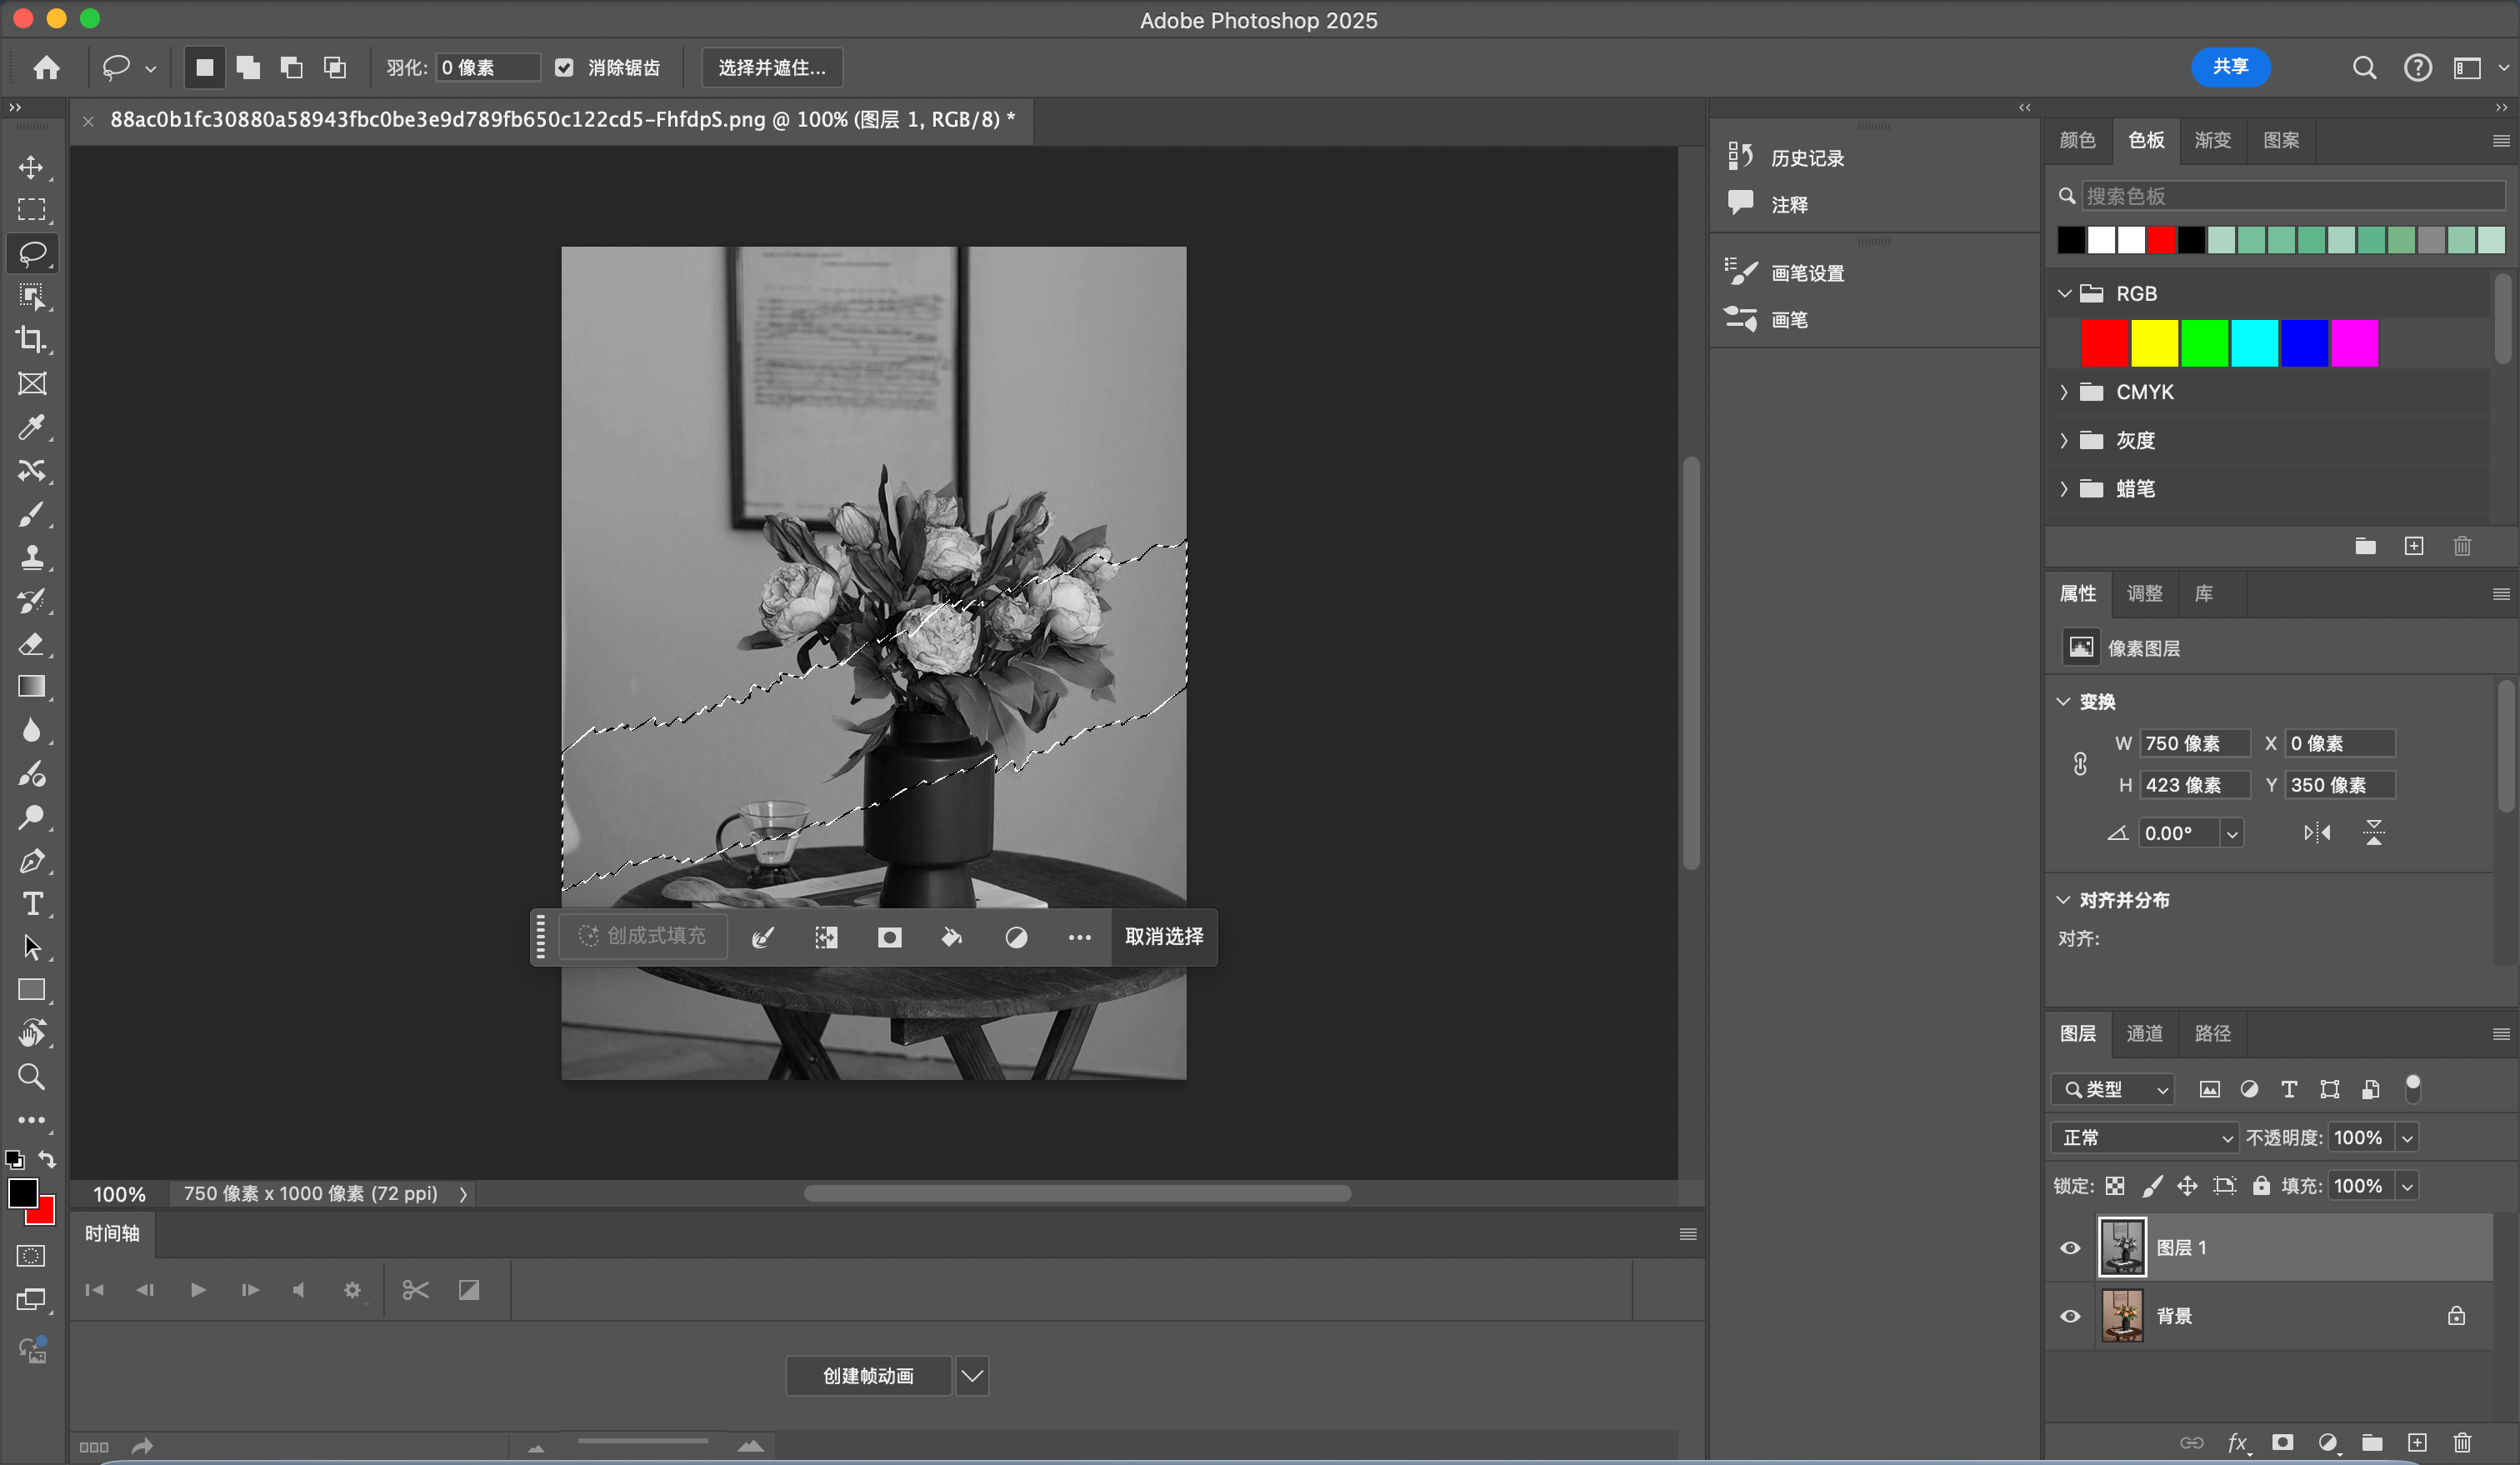The width and height of the screenshot is (2520, 1465).
Task: Toggle the anti-alias checkbox (消除锯齿)
Action: (x=564, y=67)
